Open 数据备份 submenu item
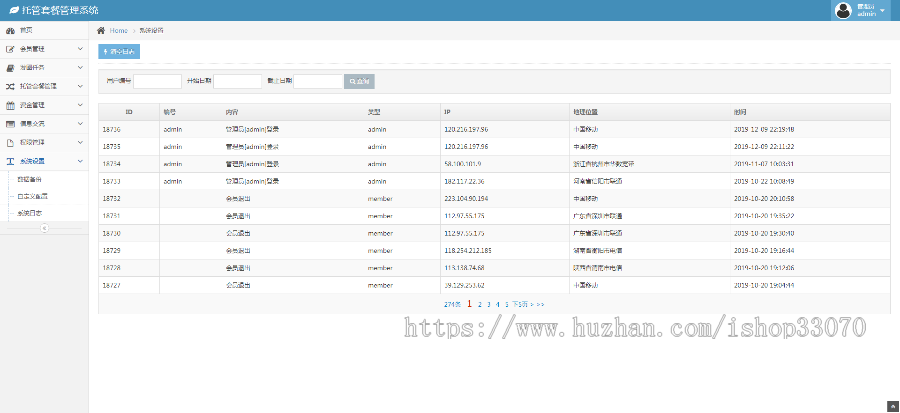This screenshot has width=900, height=413. pyautogui.click(x=29, y=179)
